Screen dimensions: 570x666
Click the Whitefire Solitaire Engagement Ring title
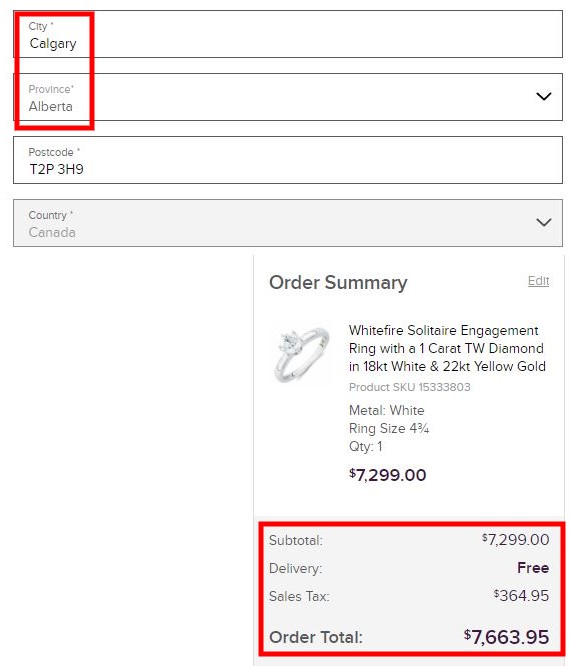coord(447,348)
